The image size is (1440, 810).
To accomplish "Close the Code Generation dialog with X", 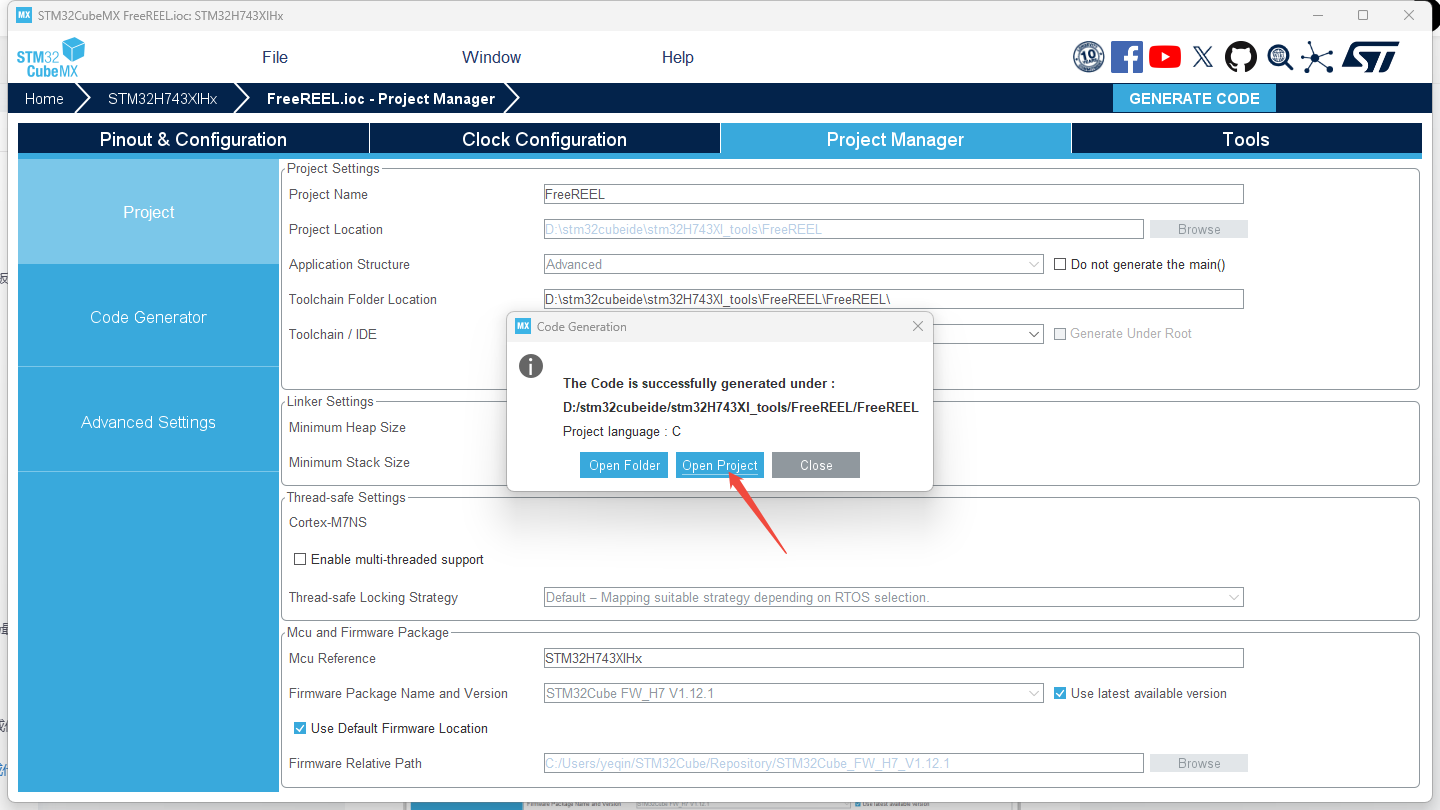I will pyautogui.click(x=918, y=326).
